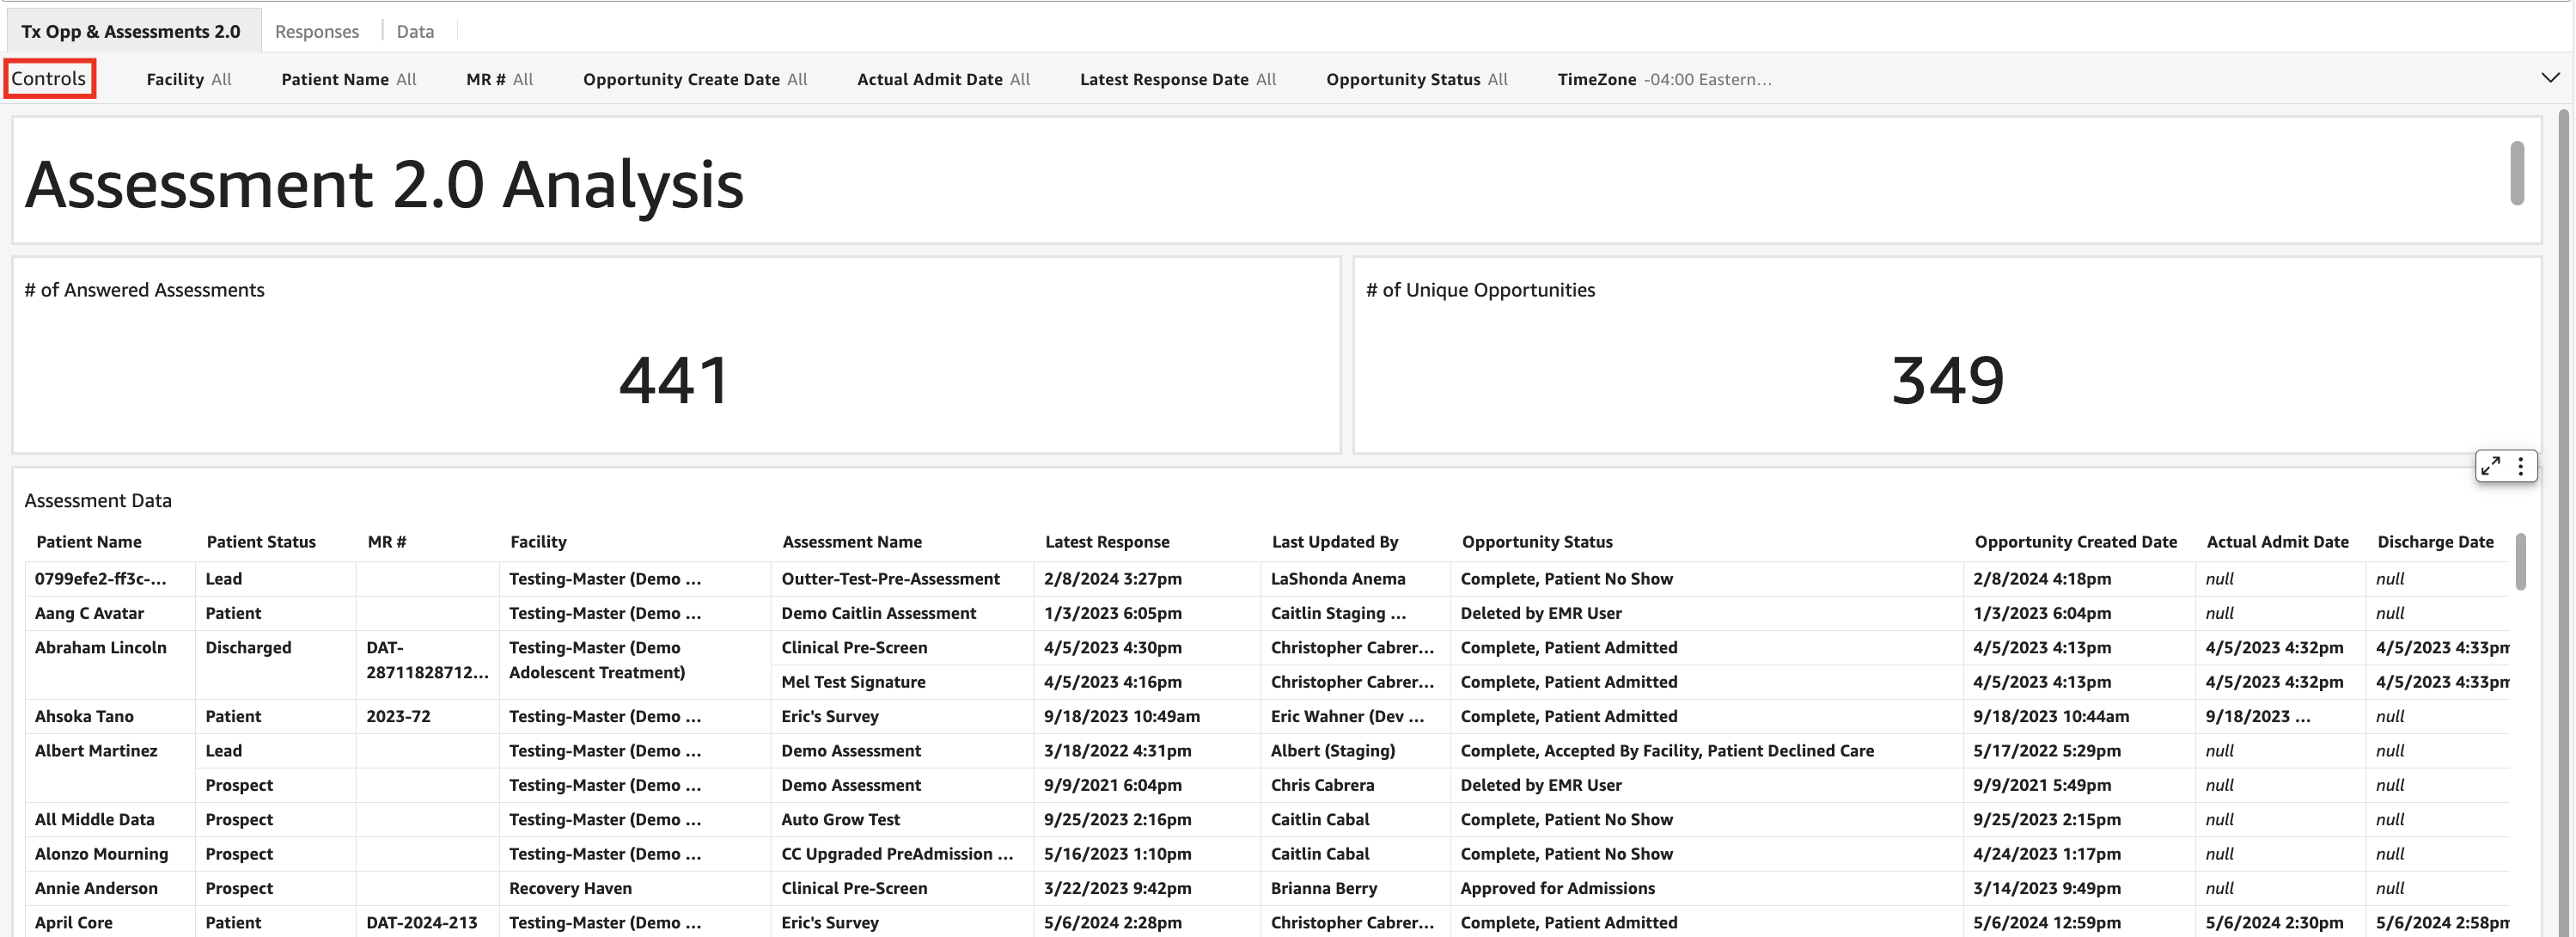Image resolution: width=2576 pixels, height=937 pixels.
Task: Switch to the Data tab
Action: (415, 31)
